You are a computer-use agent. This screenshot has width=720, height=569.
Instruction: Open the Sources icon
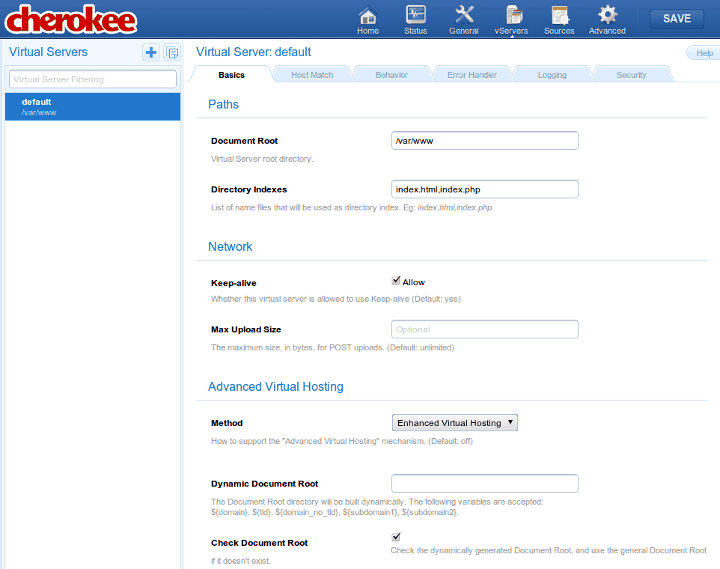coord(559,16)
